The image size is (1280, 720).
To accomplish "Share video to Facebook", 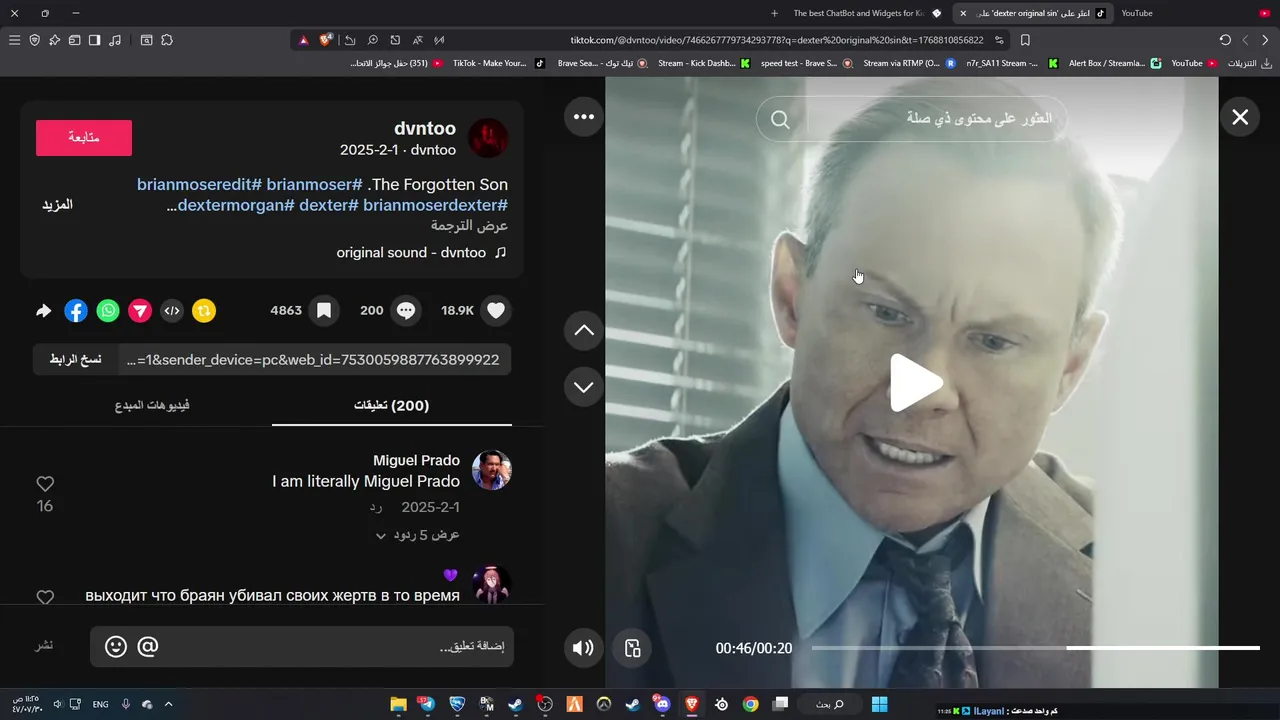I will [x=76, y=311].
